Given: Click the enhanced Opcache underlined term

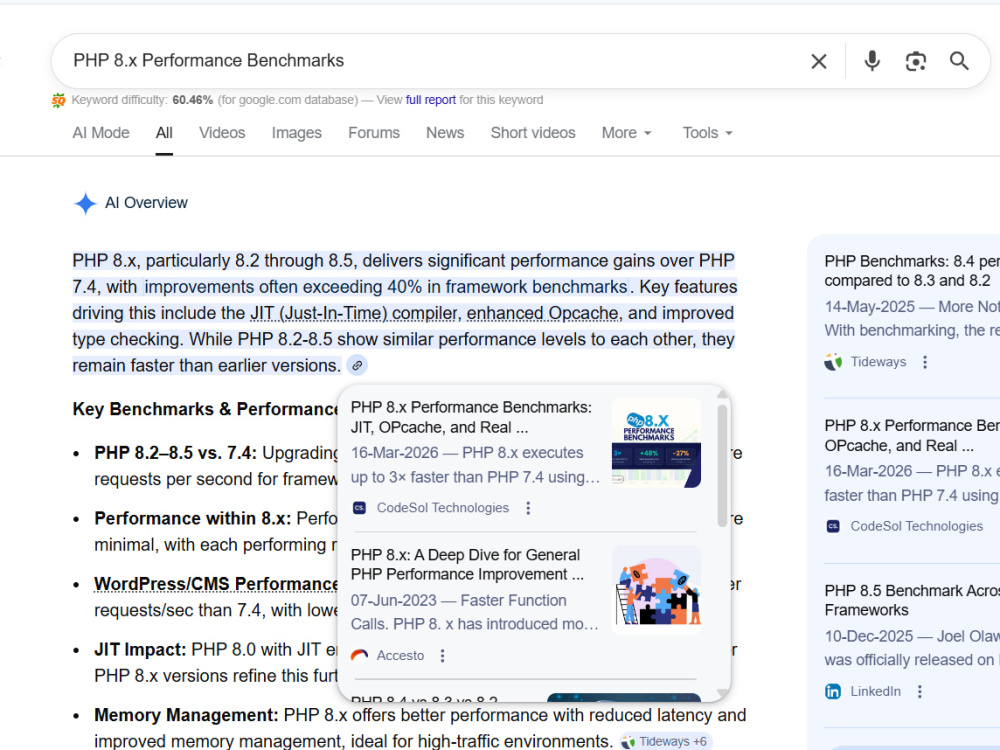Looking at the screenshot, I should pos(543,313).
